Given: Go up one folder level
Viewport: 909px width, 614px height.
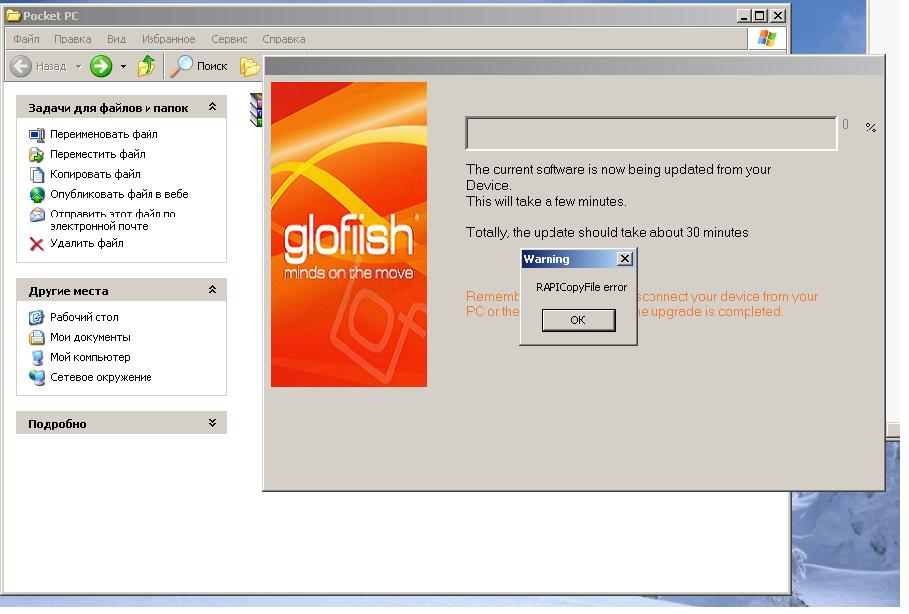Looking at the screenshot, I should [146, 66].
